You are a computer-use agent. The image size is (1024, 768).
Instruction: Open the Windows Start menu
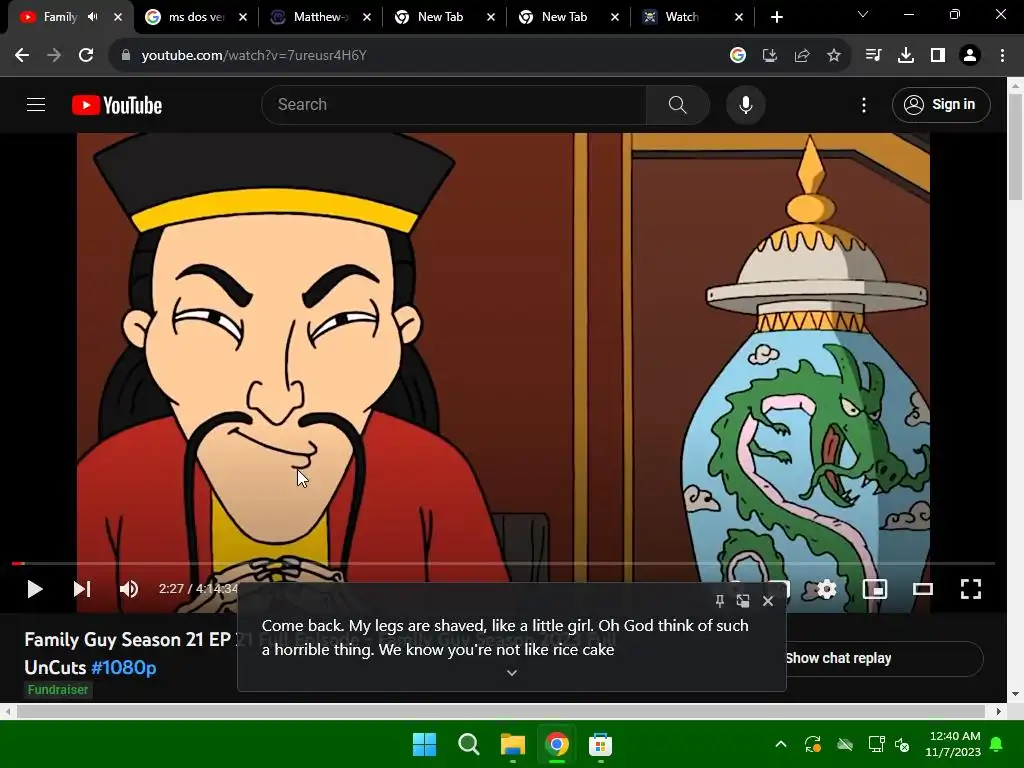point(424,744)
